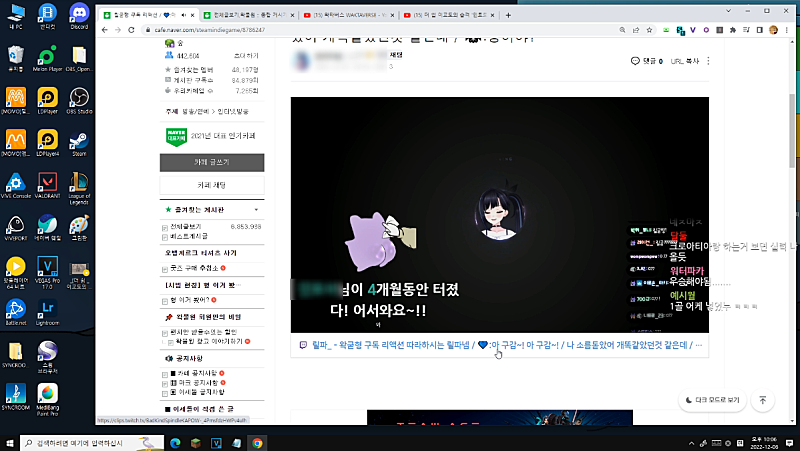Open the Recycle Bin icon
800x451 pixels.
pos(15,58)
